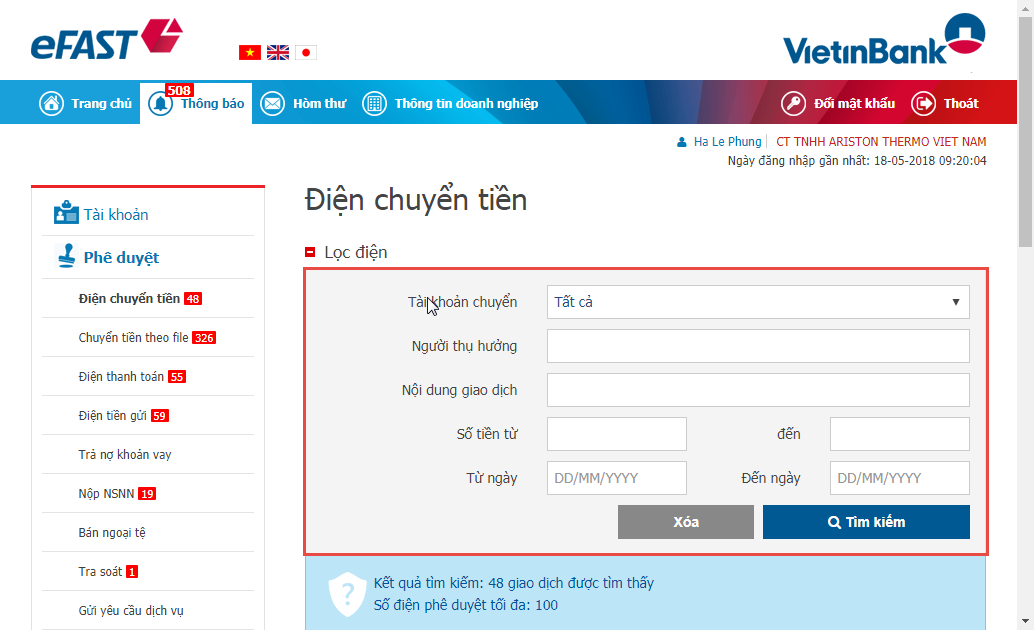Click the user profile icon near Ha Le Phung

tap(682, 142)
